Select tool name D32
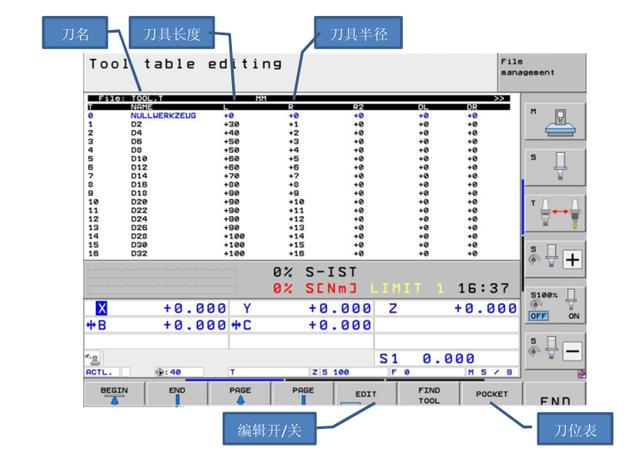Viewport: 640px width, 464px height. click(139, 253)
